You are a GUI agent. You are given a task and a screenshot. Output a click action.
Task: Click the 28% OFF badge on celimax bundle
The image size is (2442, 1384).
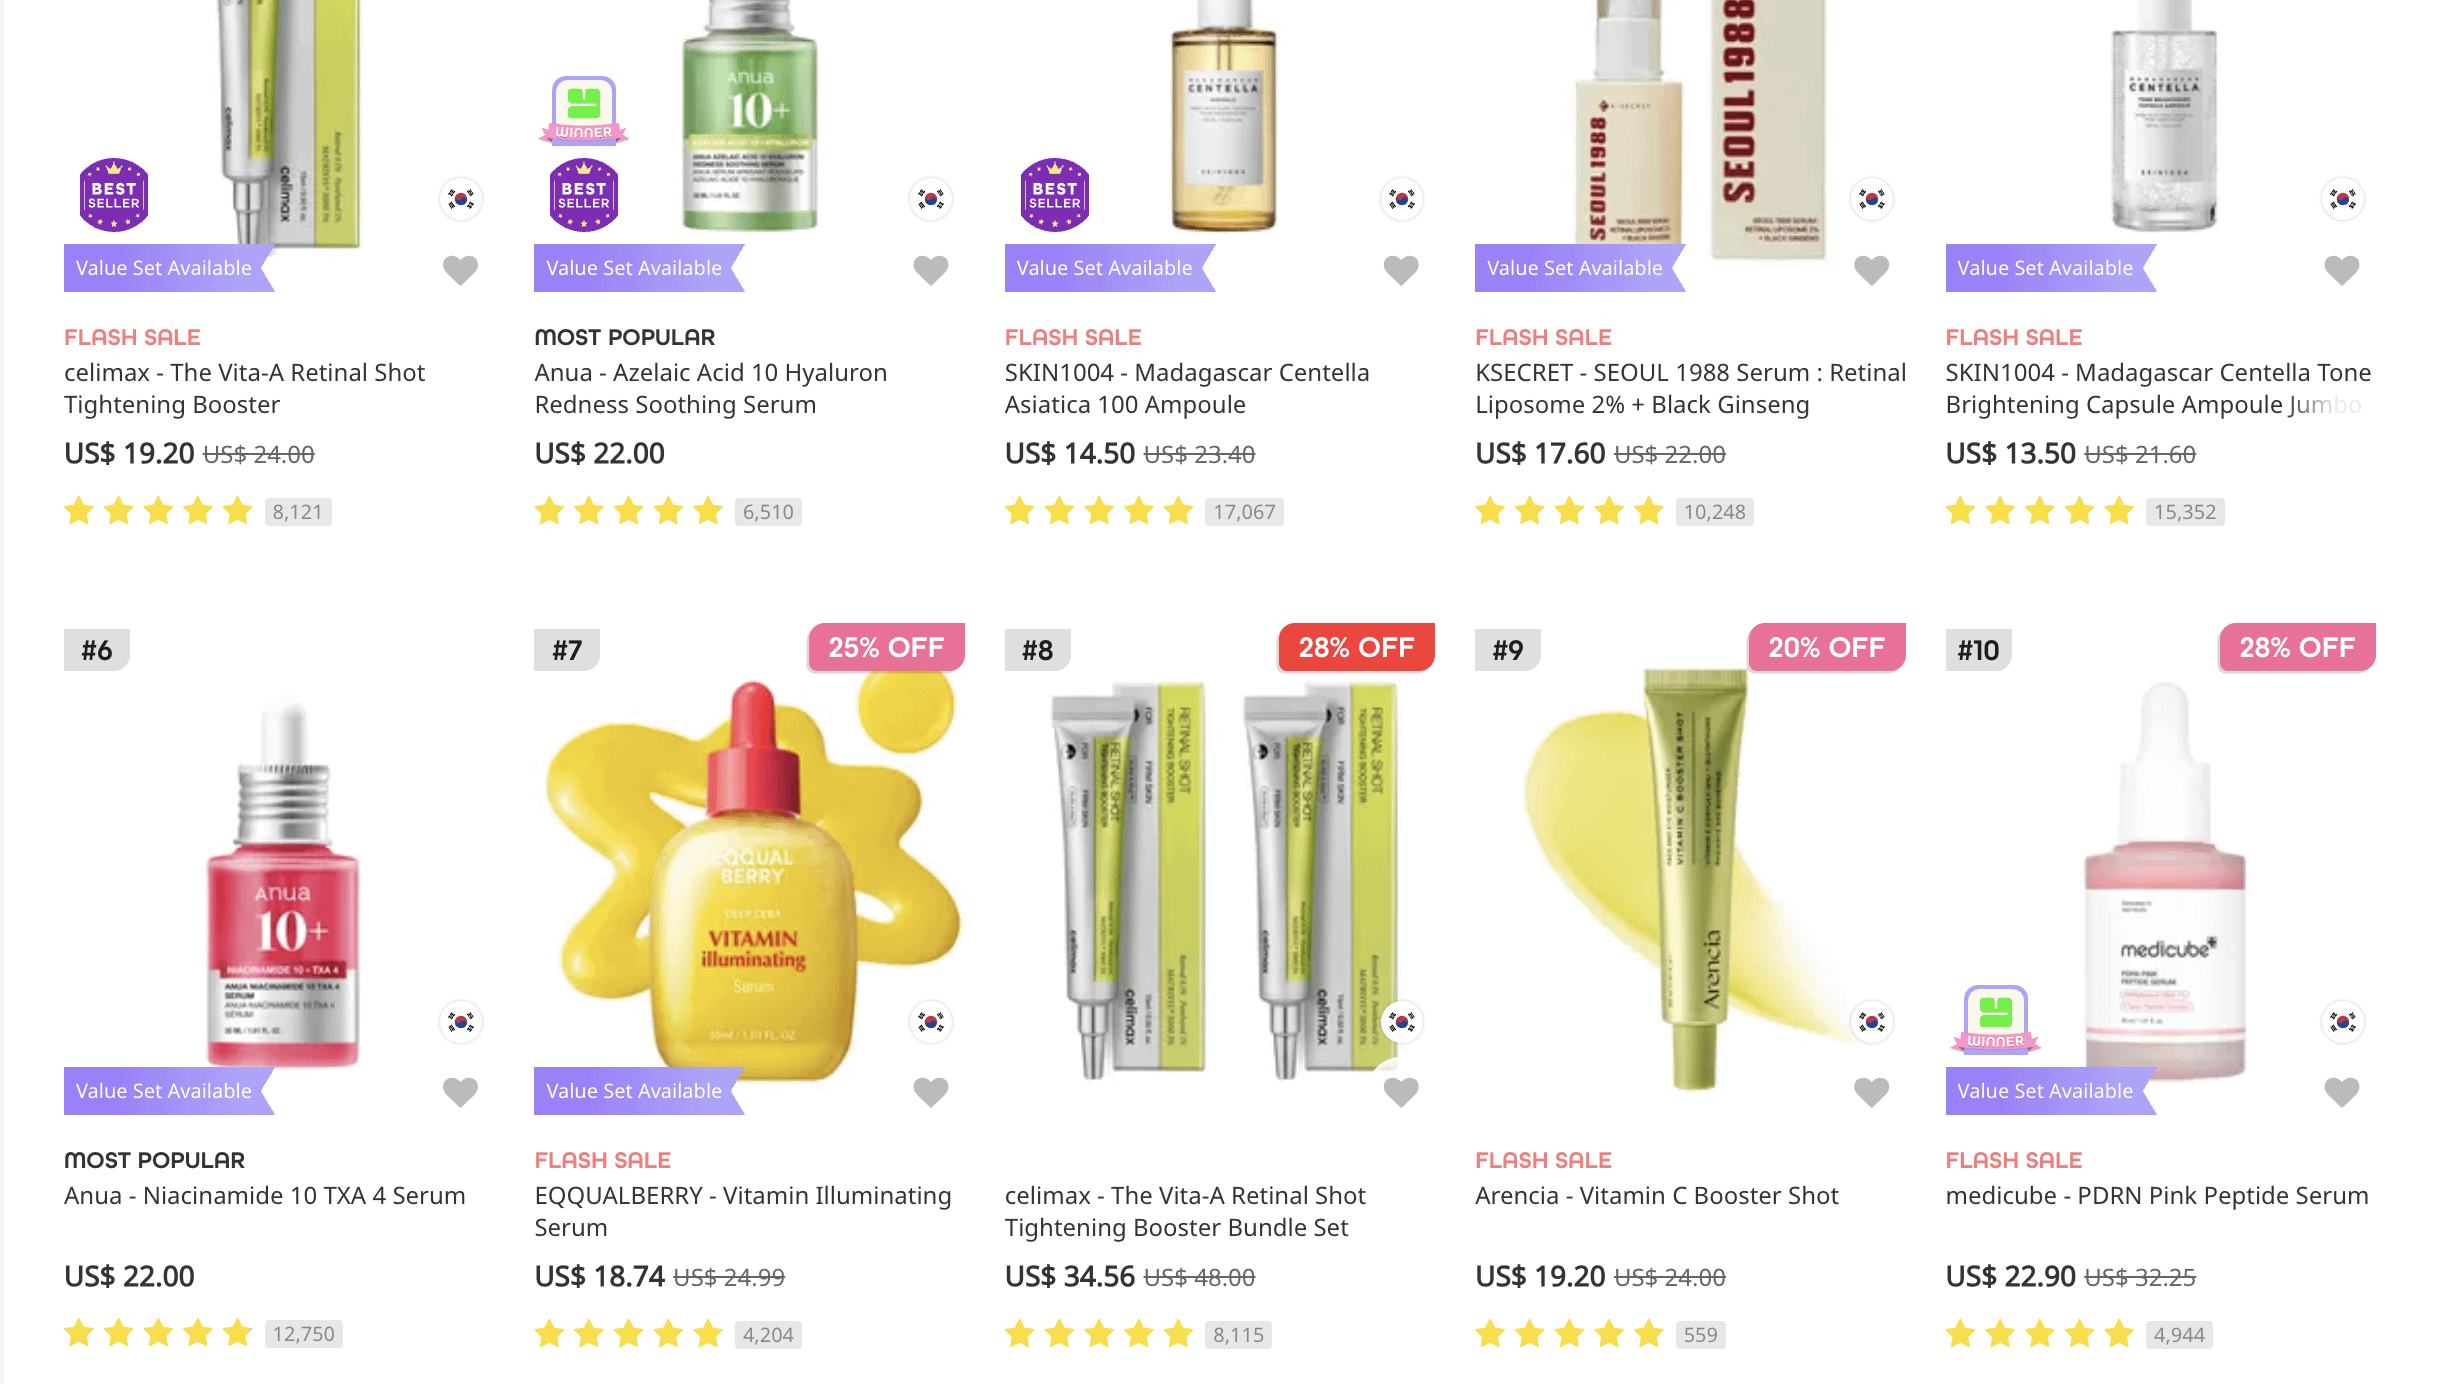[1356, 648]
